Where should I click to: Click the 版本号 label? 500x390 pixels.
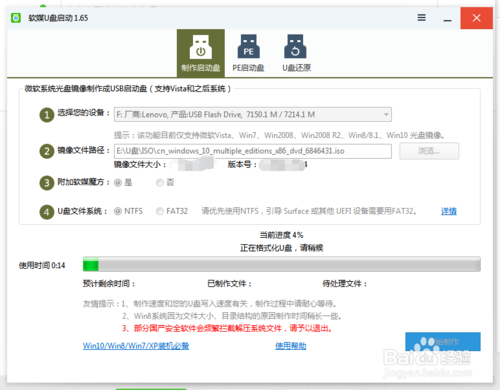(242, 164)
